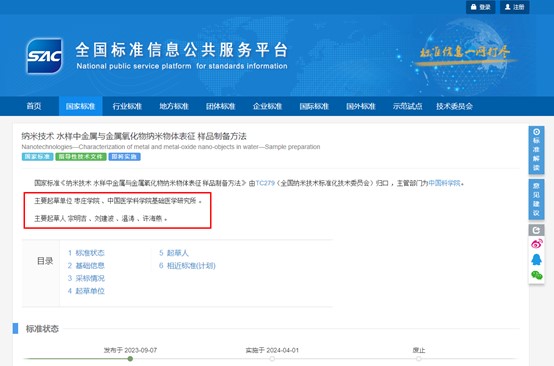This screenshot has width=554, height=366.
Task: Select 团体标准 in the nav bar
Action: (220, 106)
